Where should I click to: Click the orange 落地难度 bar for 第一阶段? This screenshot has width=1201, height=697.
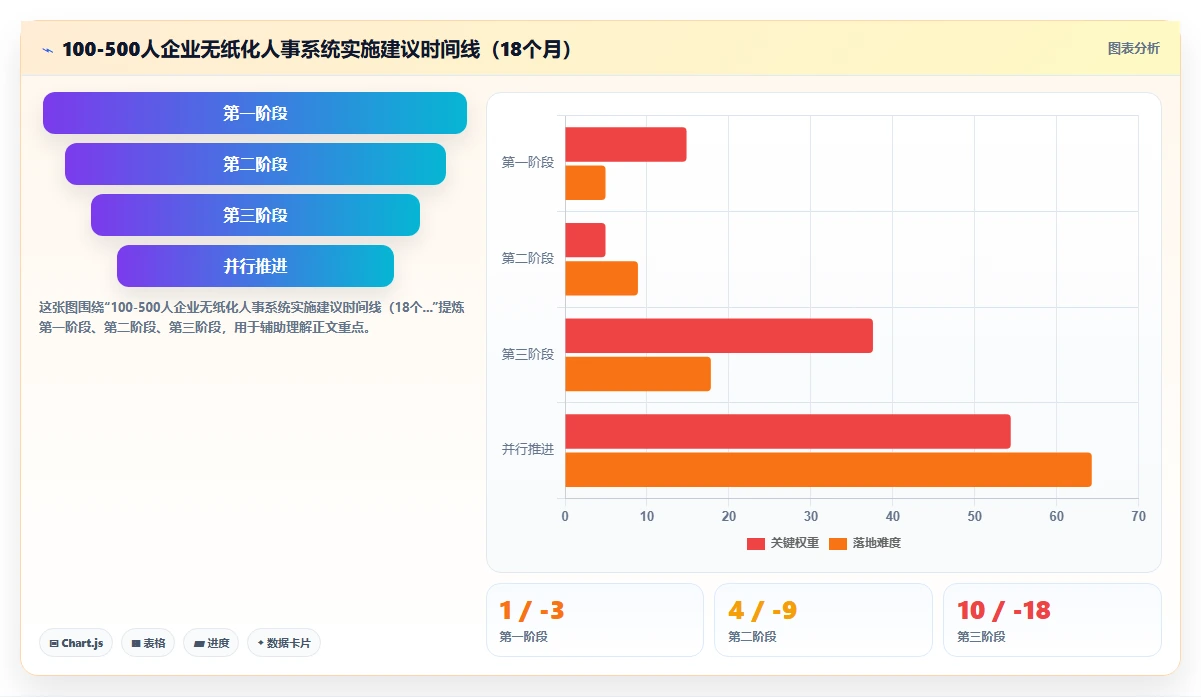click(586, 183)
